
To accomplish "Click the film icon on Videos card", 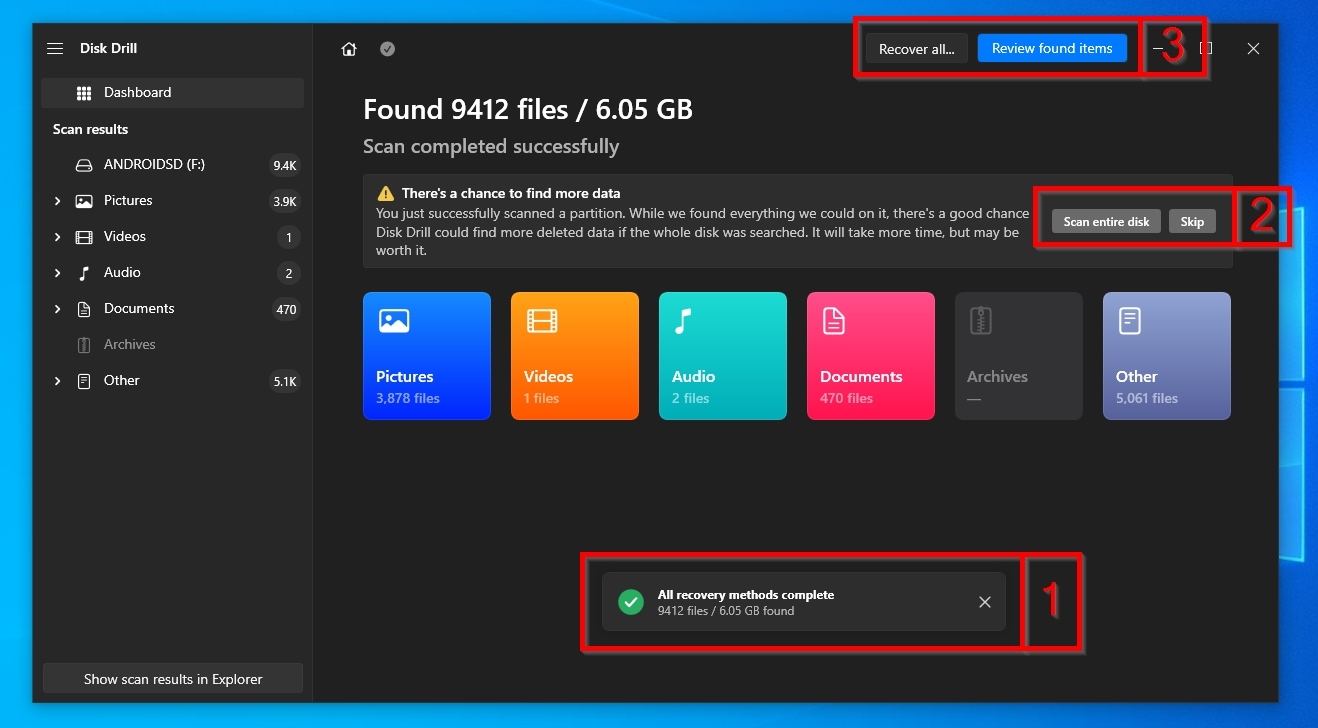I will tap(542, 321).
